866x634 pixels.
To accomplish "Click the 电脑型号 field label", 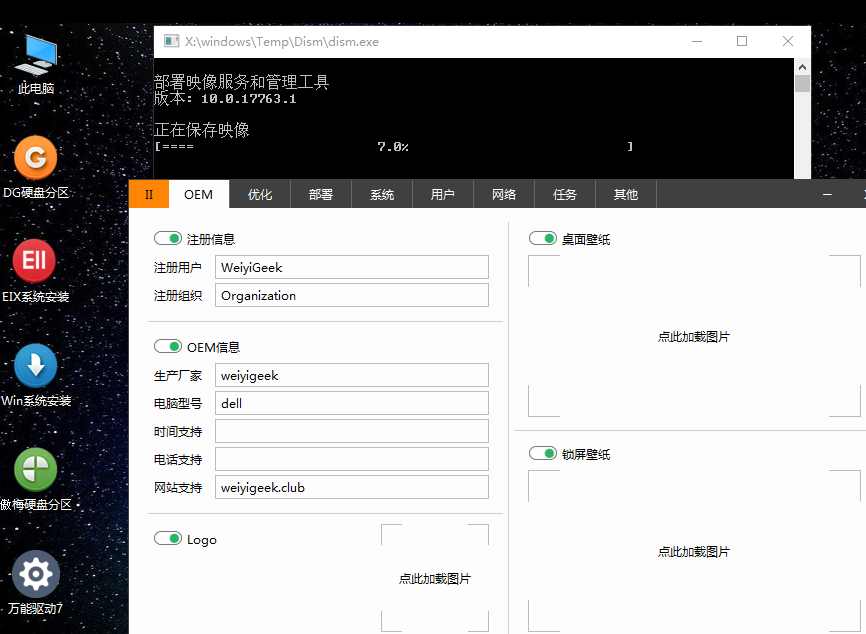I will point(178,404).
